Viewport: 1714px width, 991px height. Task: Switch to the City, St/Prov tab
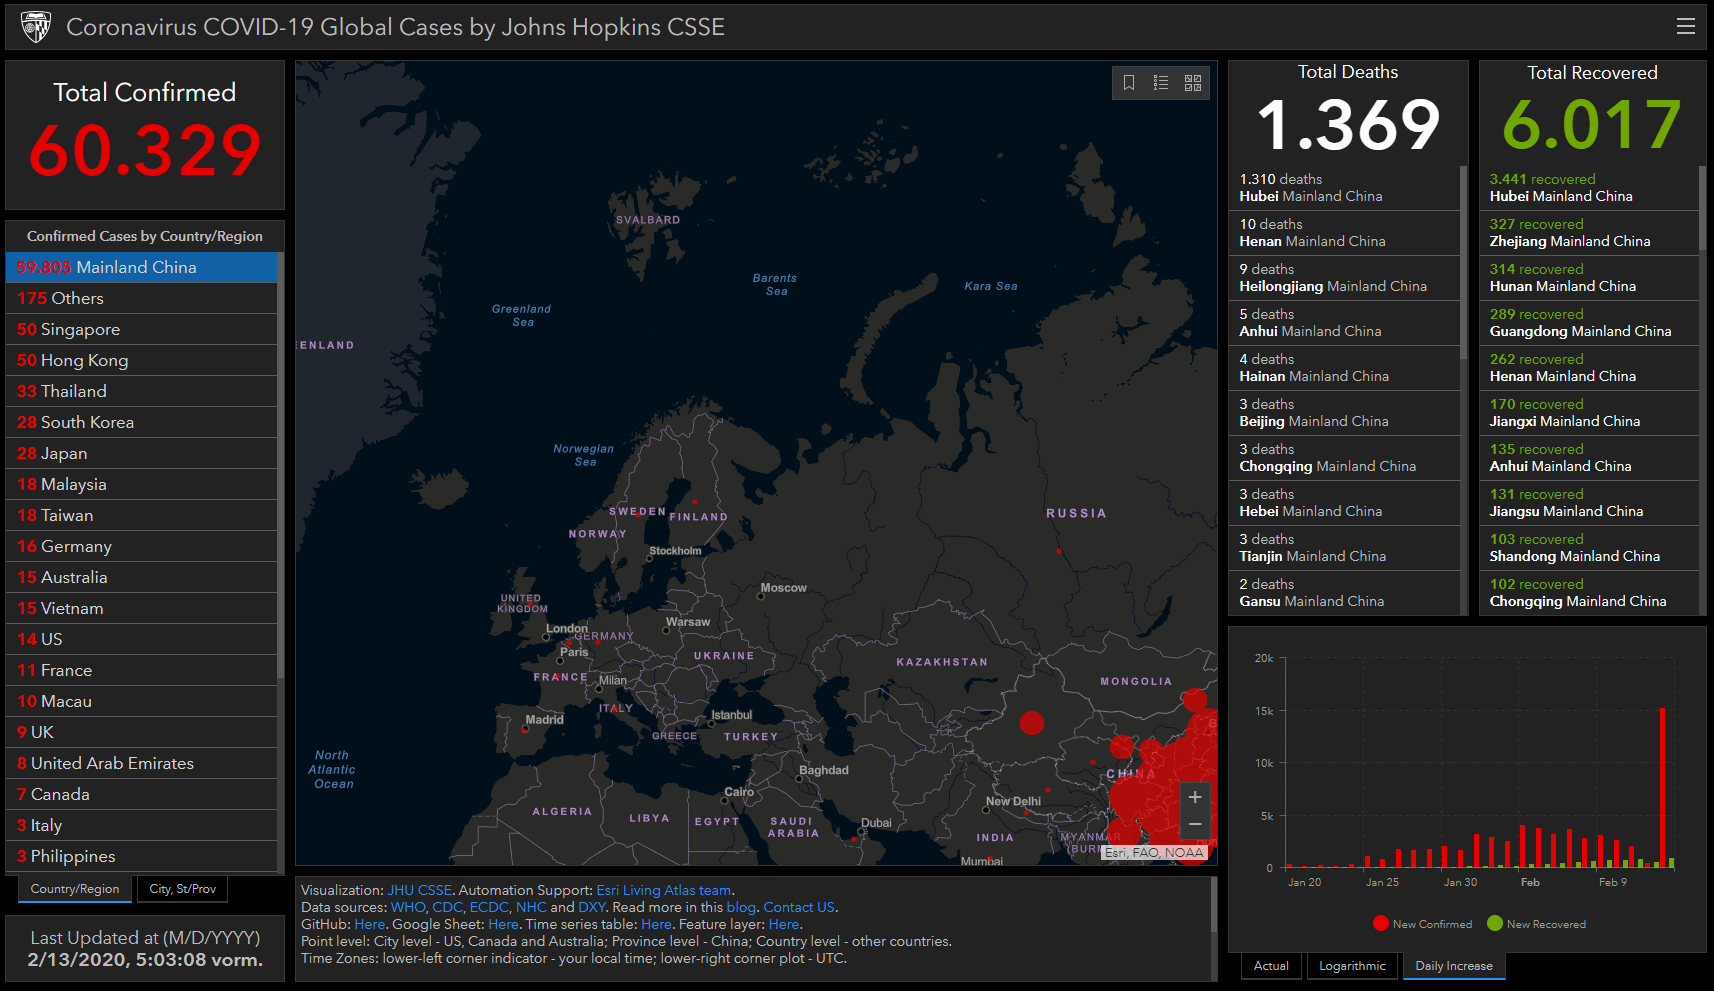[x=182, y=888]
